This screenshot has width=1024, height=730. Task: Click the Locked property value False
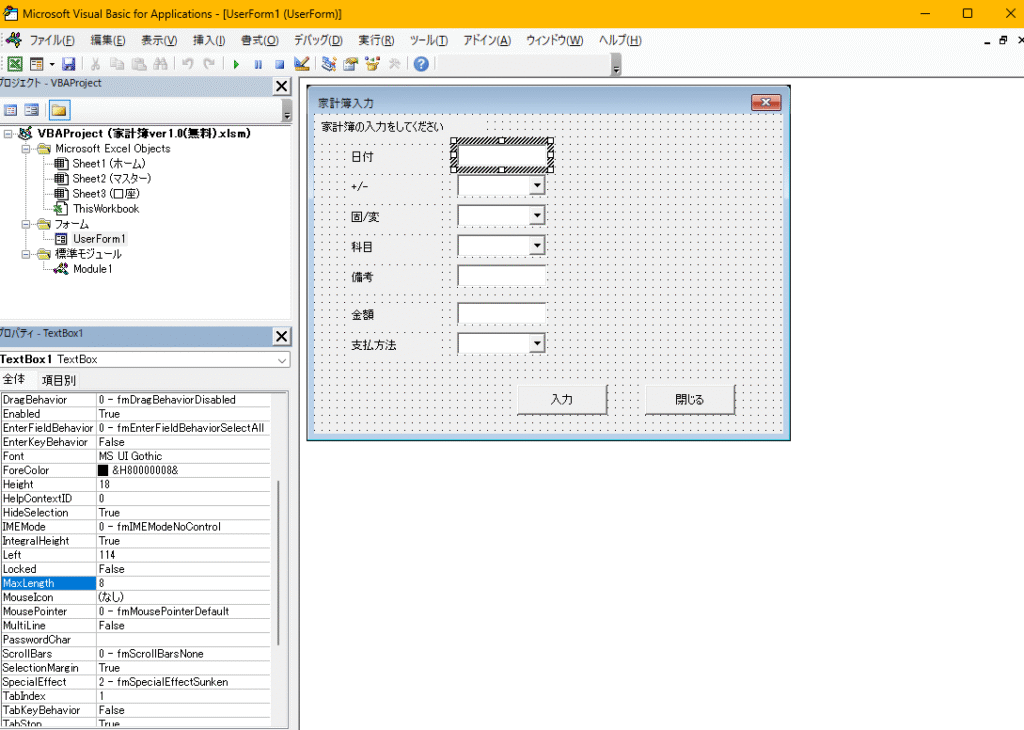pyautogui.click(x=112, y=569)
